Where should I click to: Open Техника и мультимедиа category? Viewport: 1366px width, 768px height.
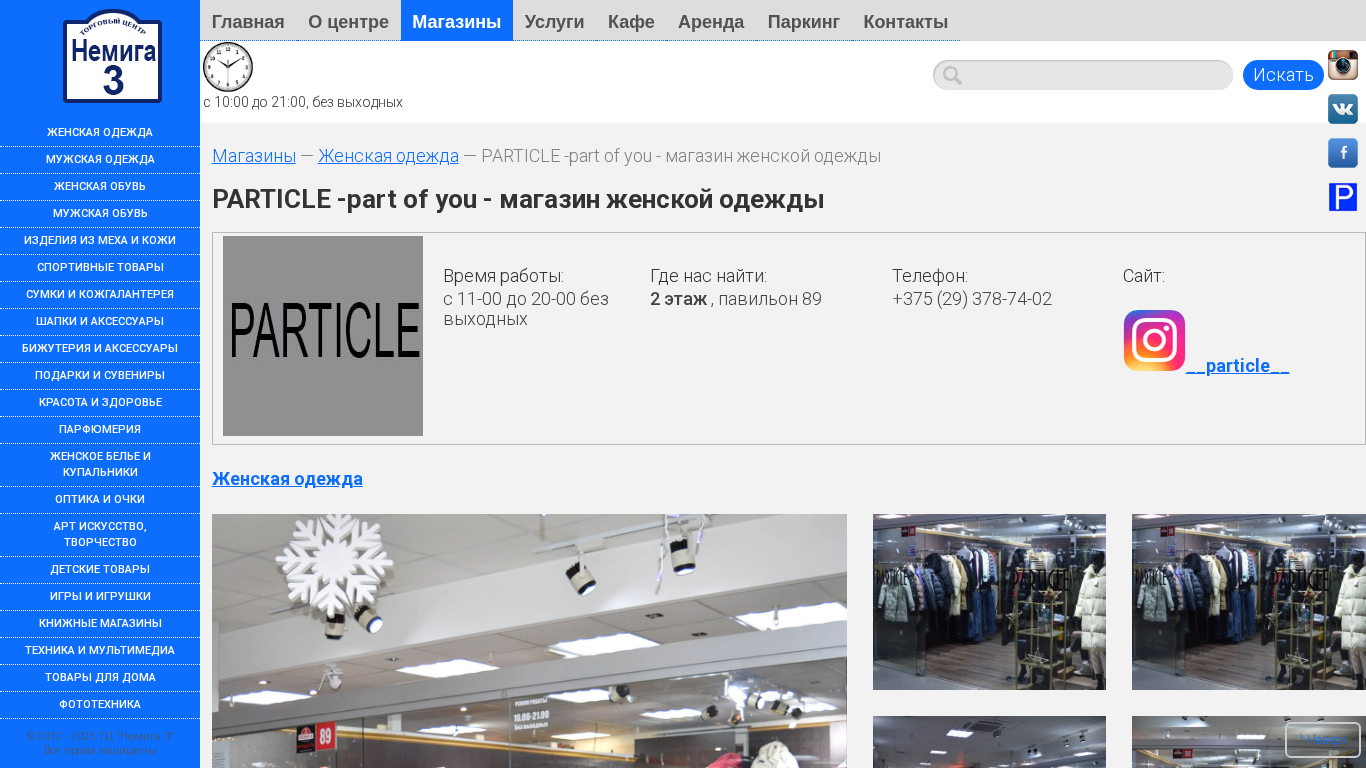100,651
